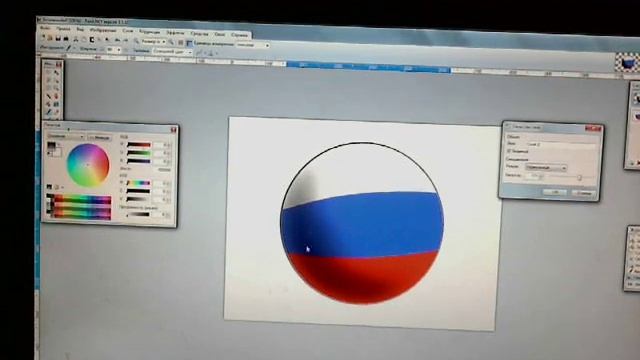This screenshot has height=360, width=640.
Task: Select the Paint Bucket tool
Action: tap(49, 104)
